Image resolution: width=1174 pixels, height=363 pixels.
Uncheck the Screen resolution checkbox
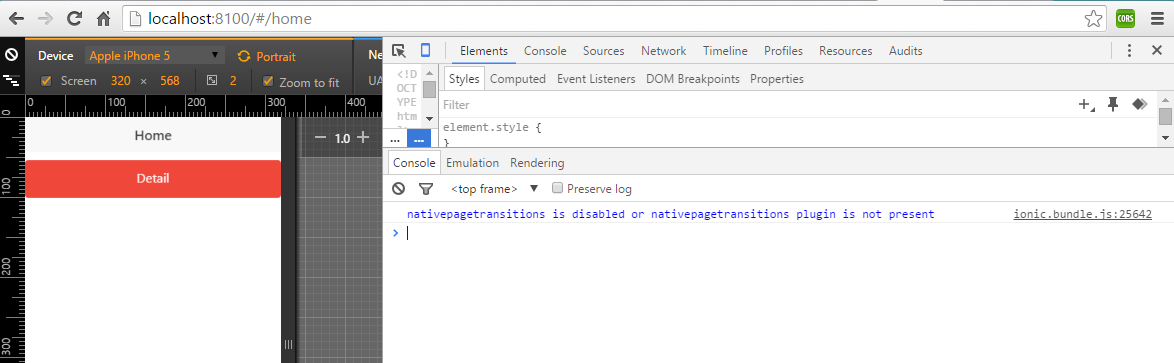pos(46,81)
